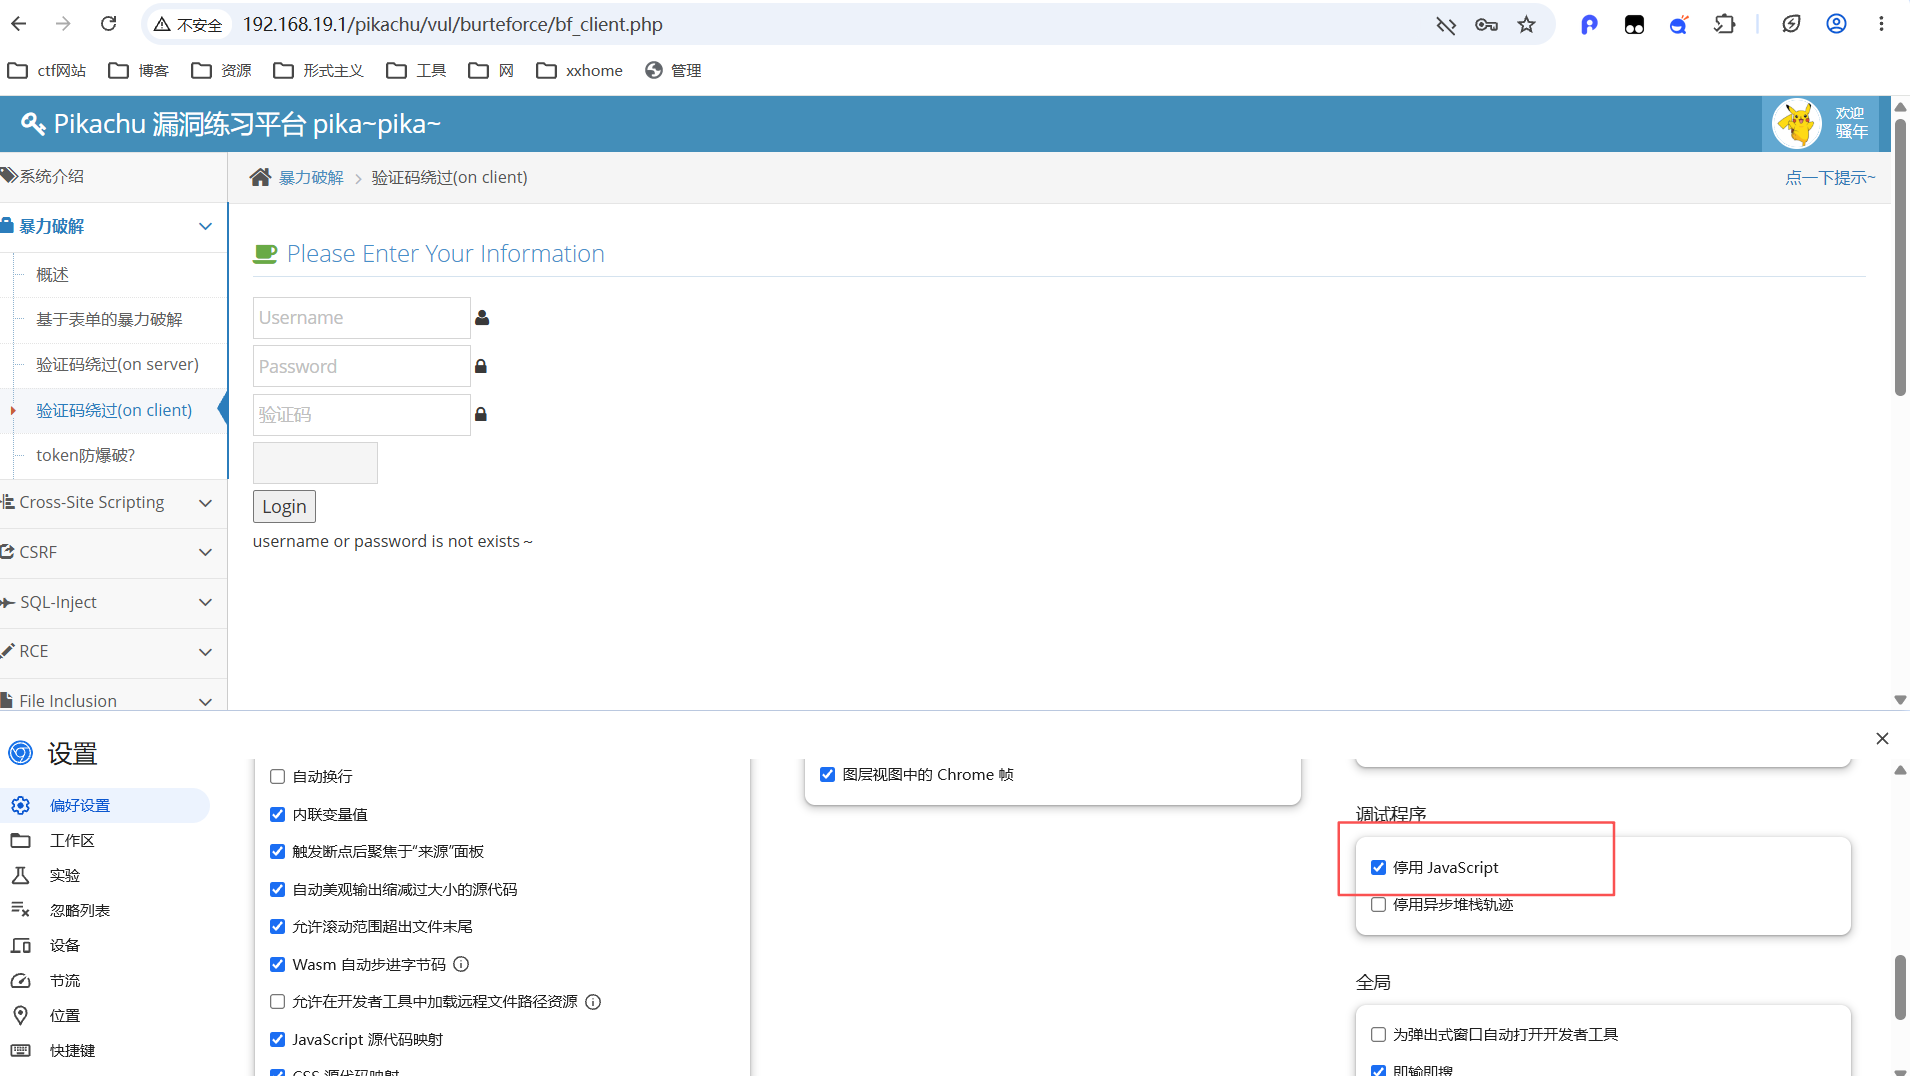Expand the RCE sidebar section
This screenshot has height=1076, width=1910.
coord(113,651)
